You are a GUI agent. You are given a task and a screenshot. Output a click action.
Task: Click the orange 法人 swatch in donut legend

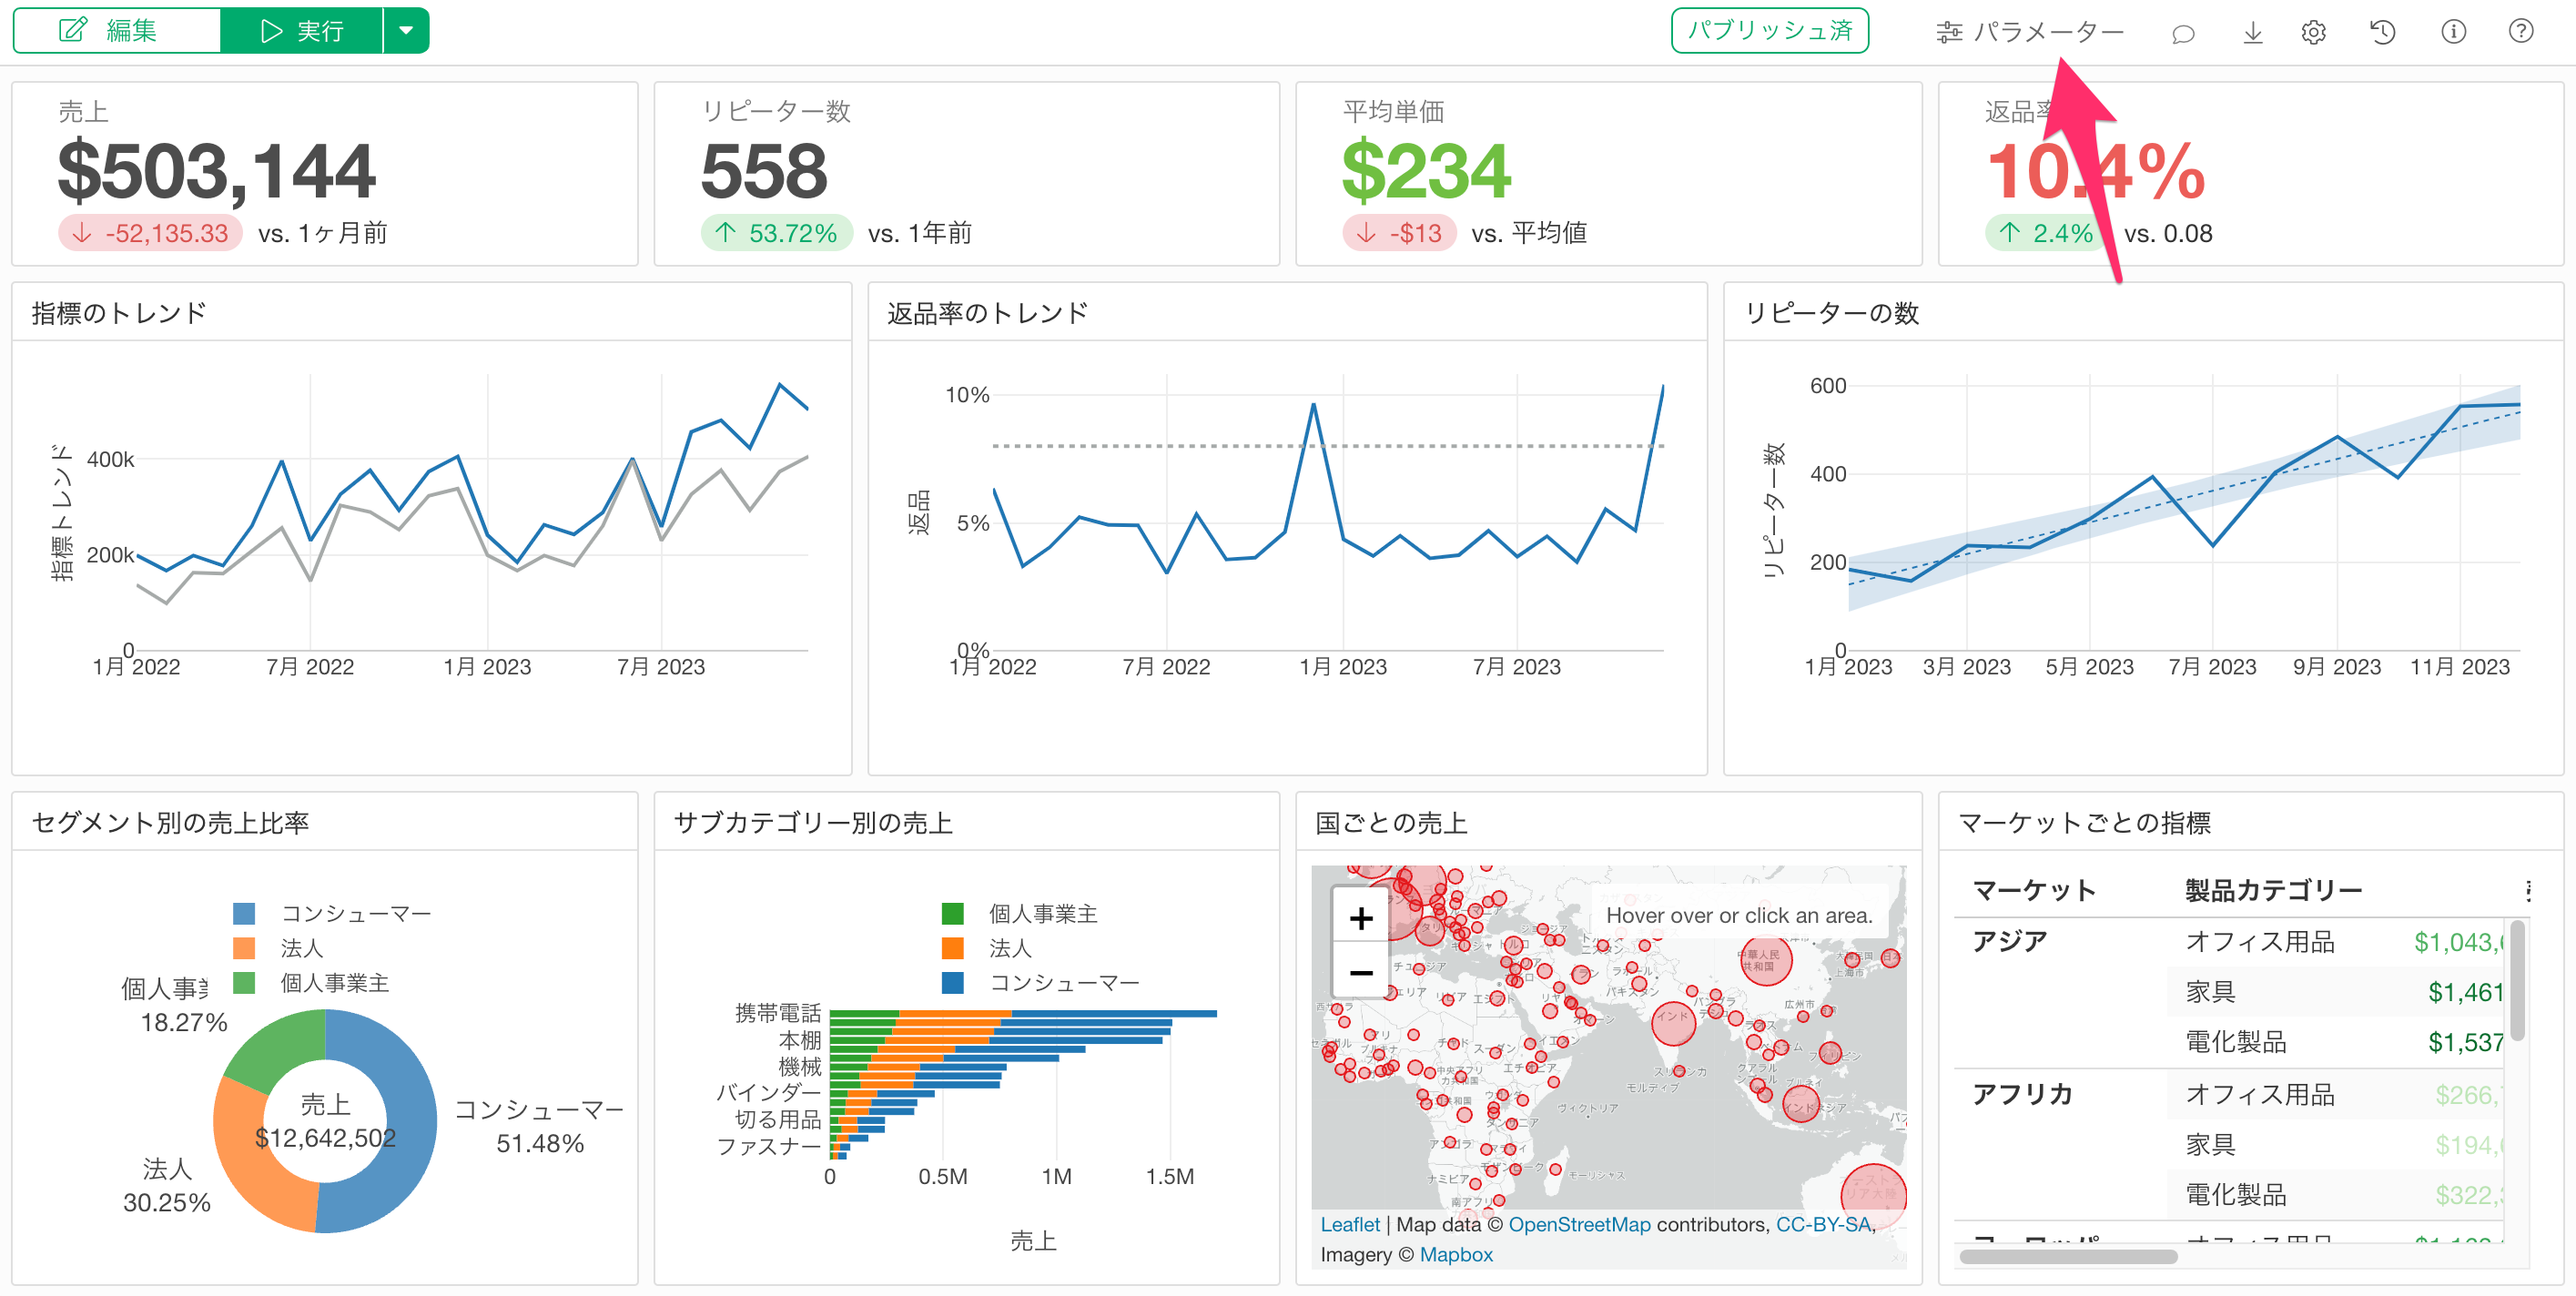(x=244, y=948)
